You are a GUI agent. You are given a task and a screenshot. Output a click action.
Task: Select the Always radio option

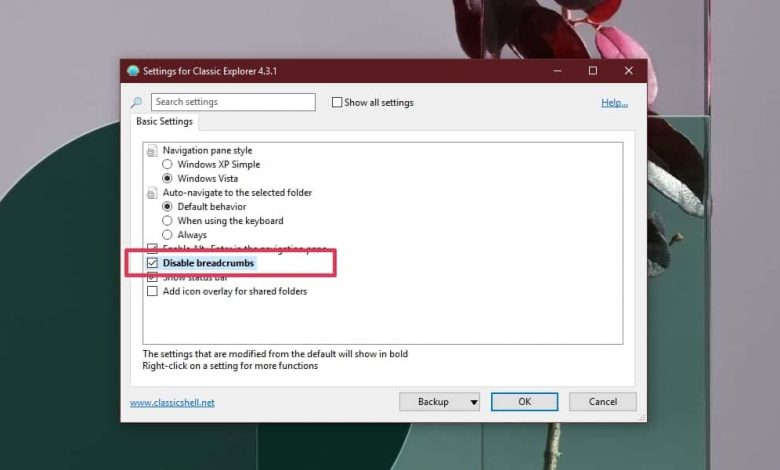coord(167,234)
